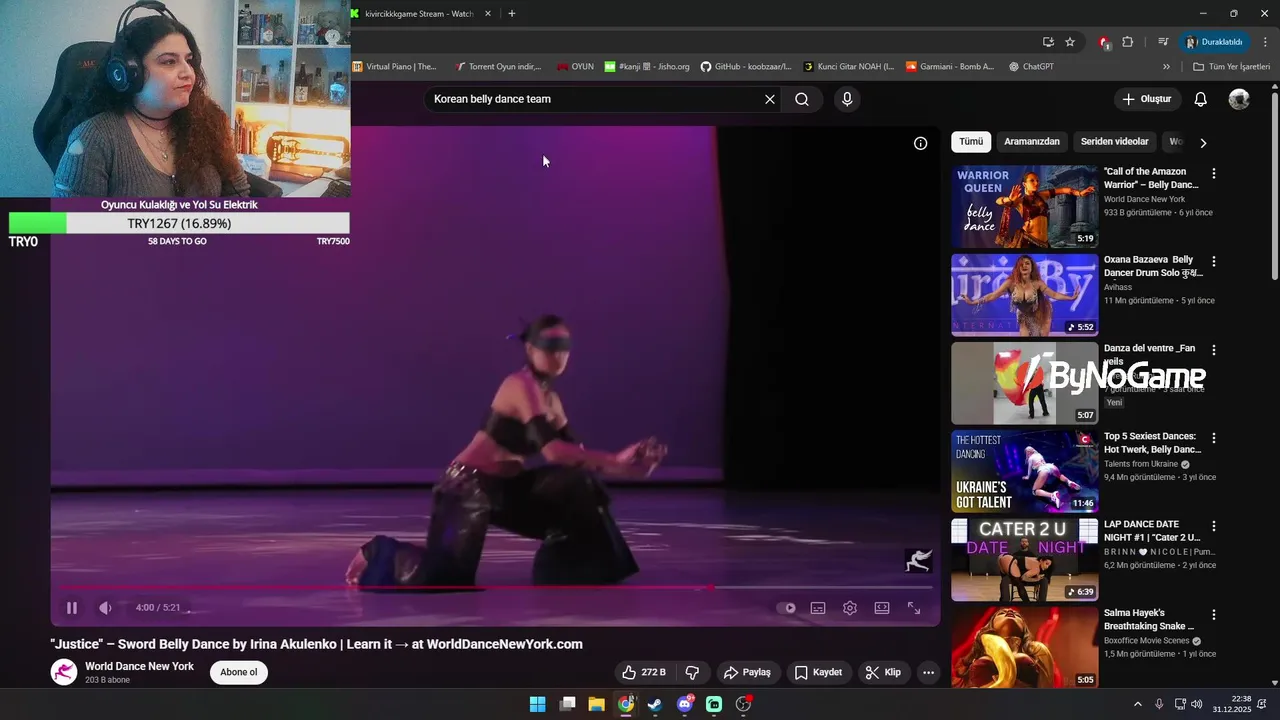Open World Dance New York channel name
The height and width of the screenshot is (720, 1280).
139,666
